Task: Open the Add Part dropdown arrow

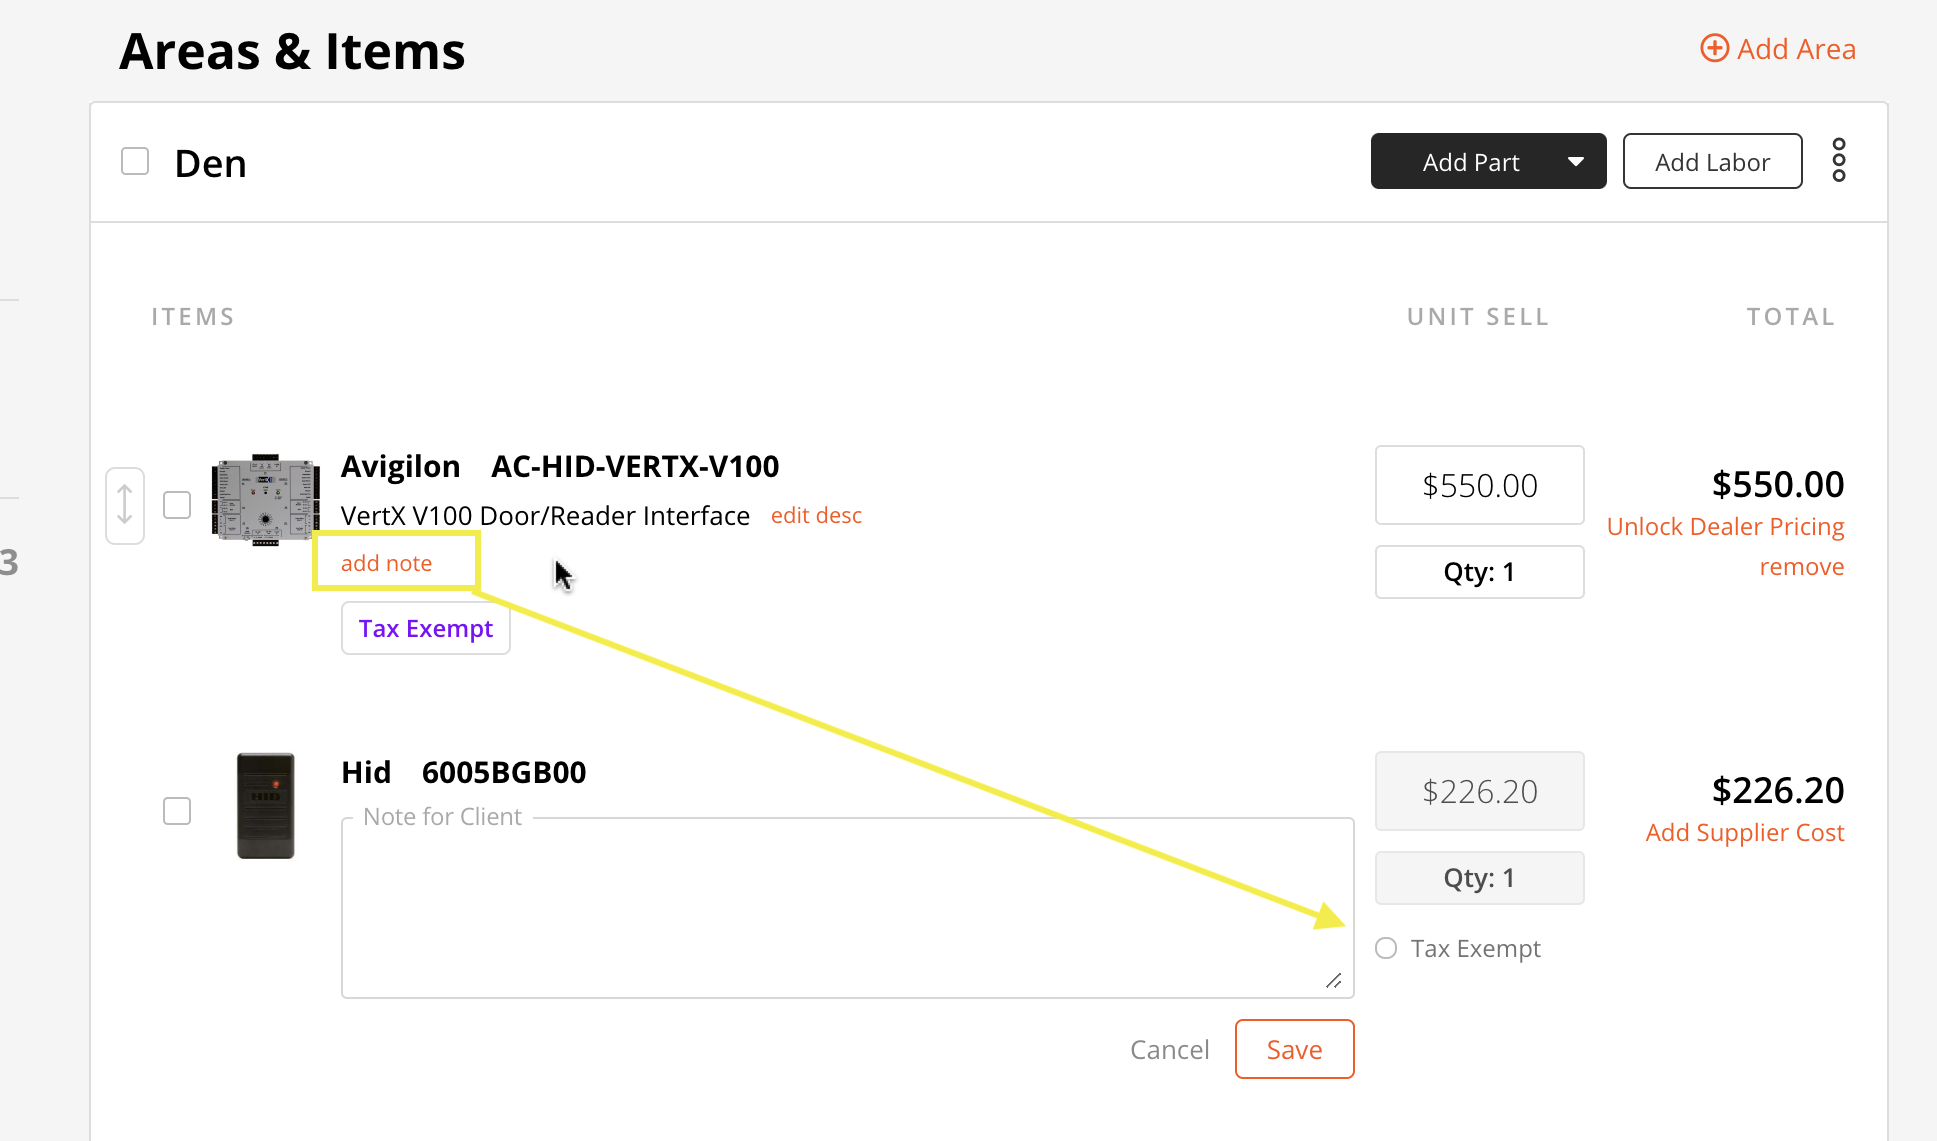Action: pyautogui.click(x=1575, y=162)
